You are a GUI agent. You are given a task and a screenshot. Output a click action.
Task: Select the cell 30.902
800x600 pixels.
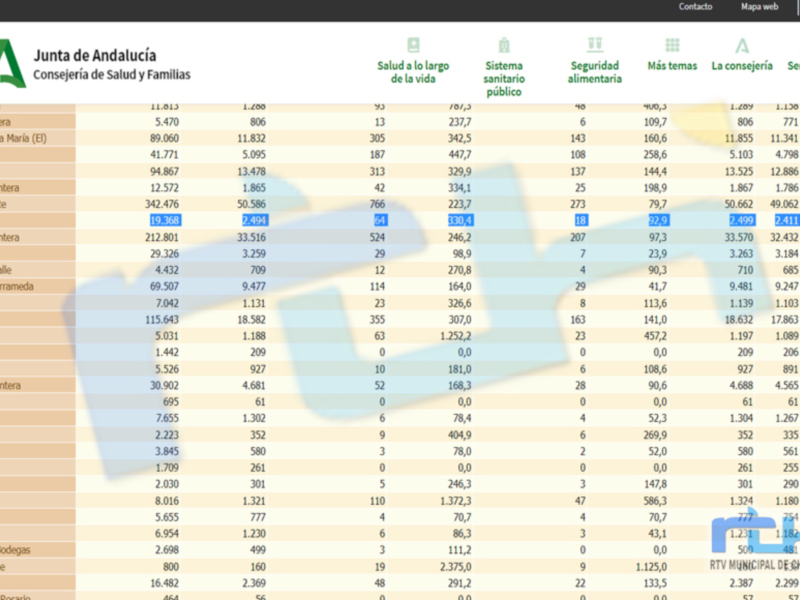point(164,385)
